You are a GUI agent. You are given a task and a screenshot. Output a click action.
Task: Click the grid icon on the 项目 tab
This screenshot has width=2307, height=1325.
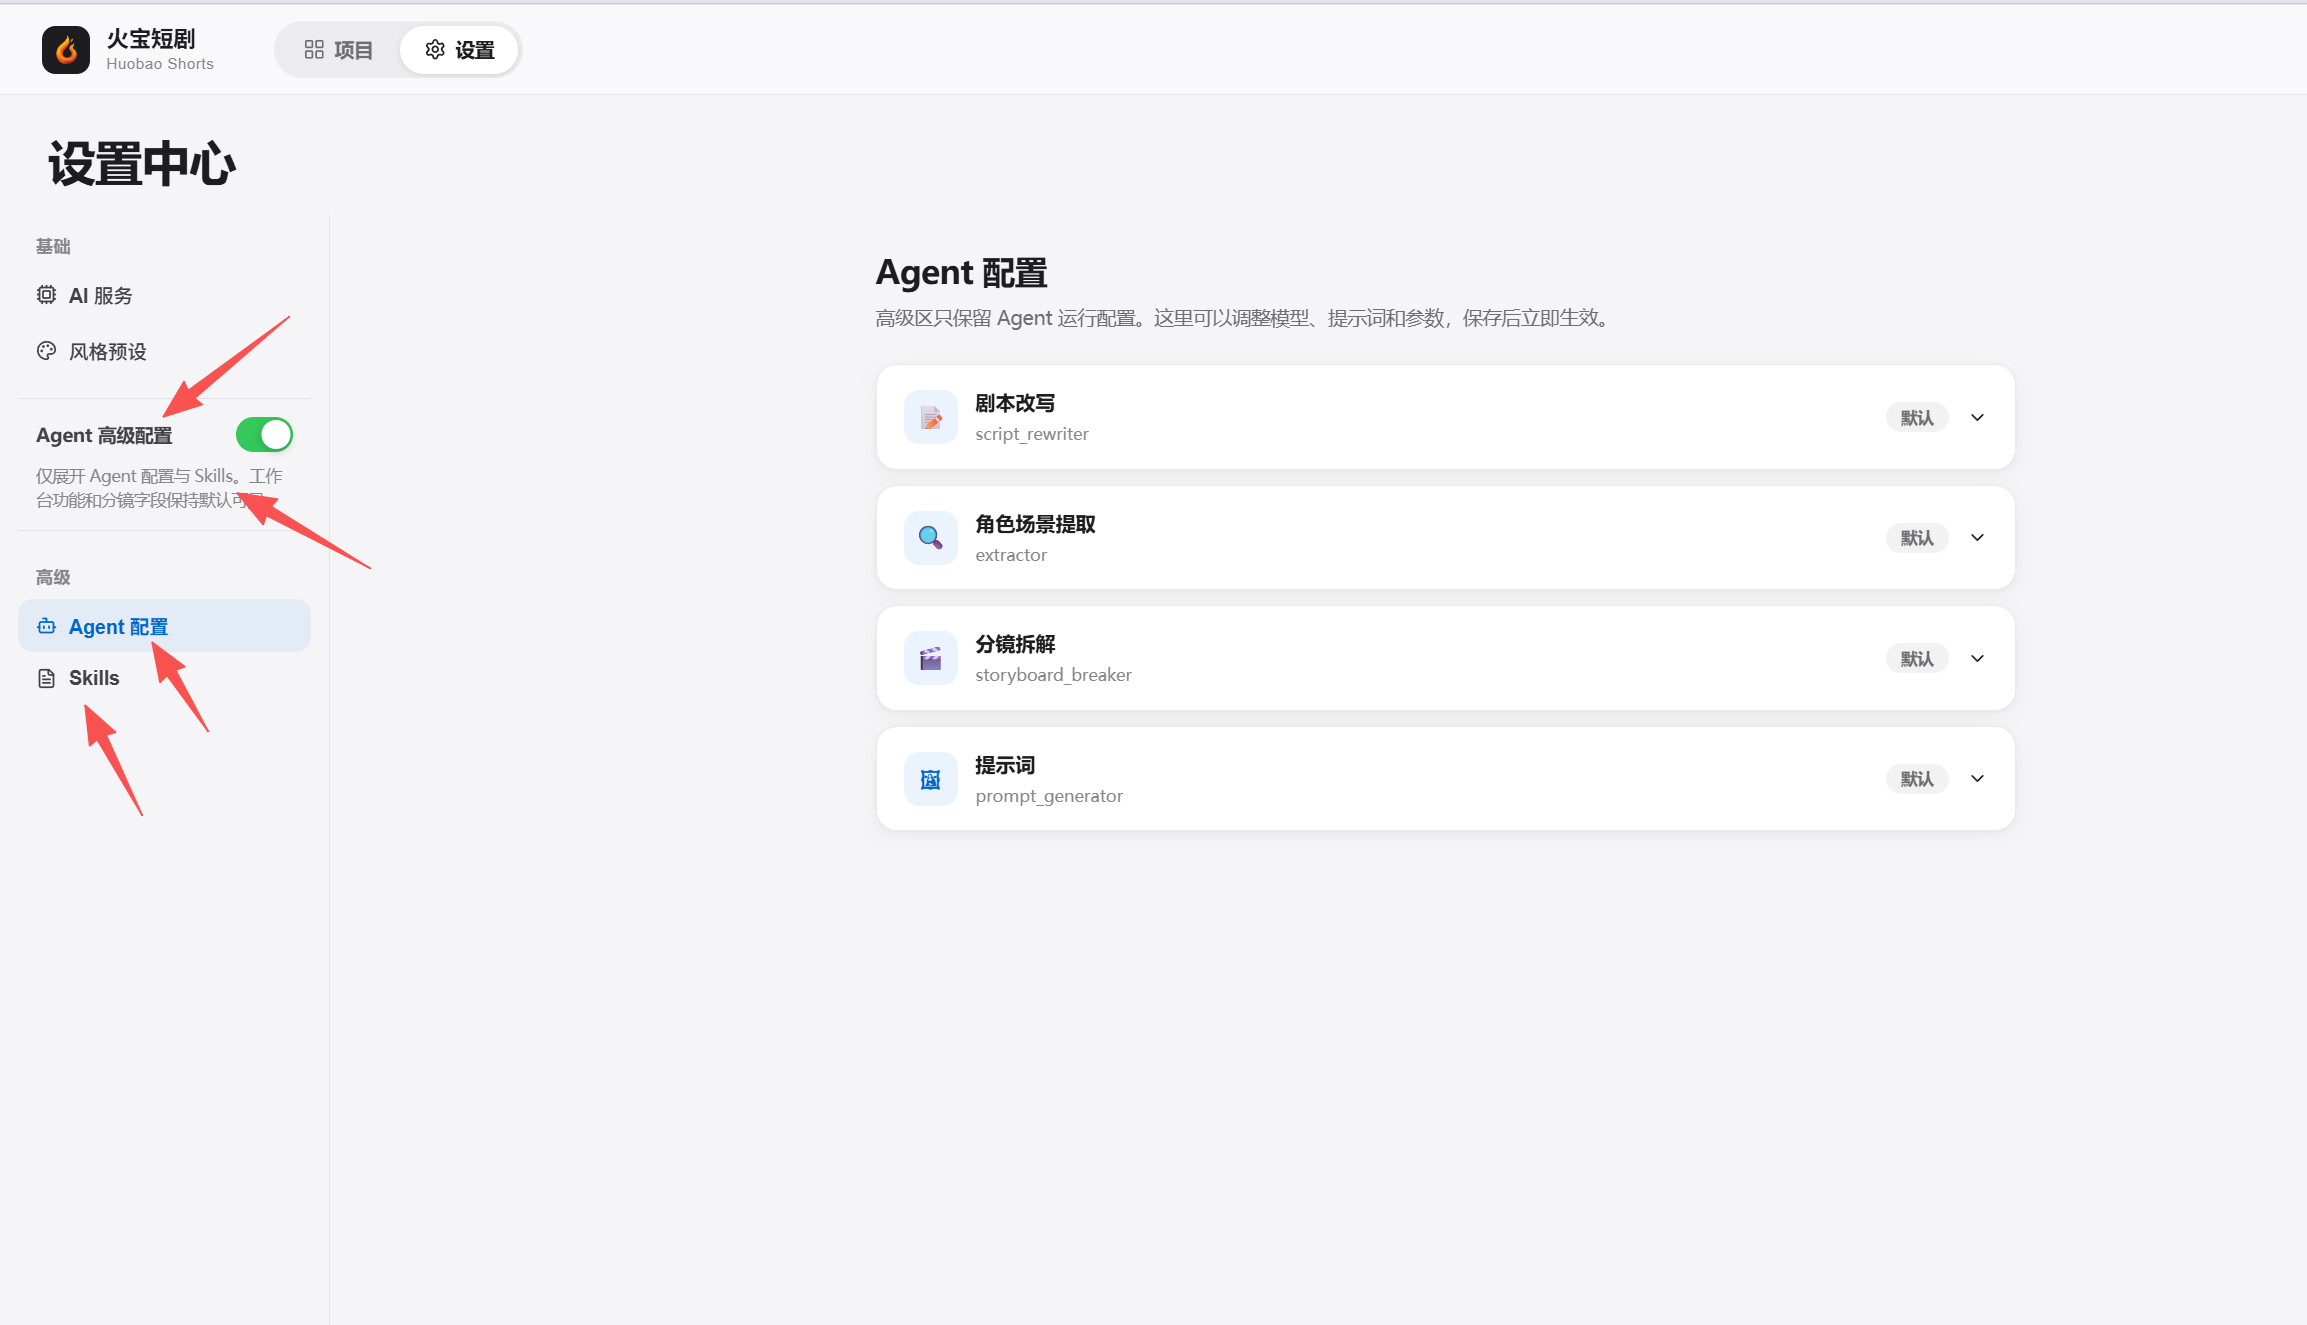[x=314, y=50]
